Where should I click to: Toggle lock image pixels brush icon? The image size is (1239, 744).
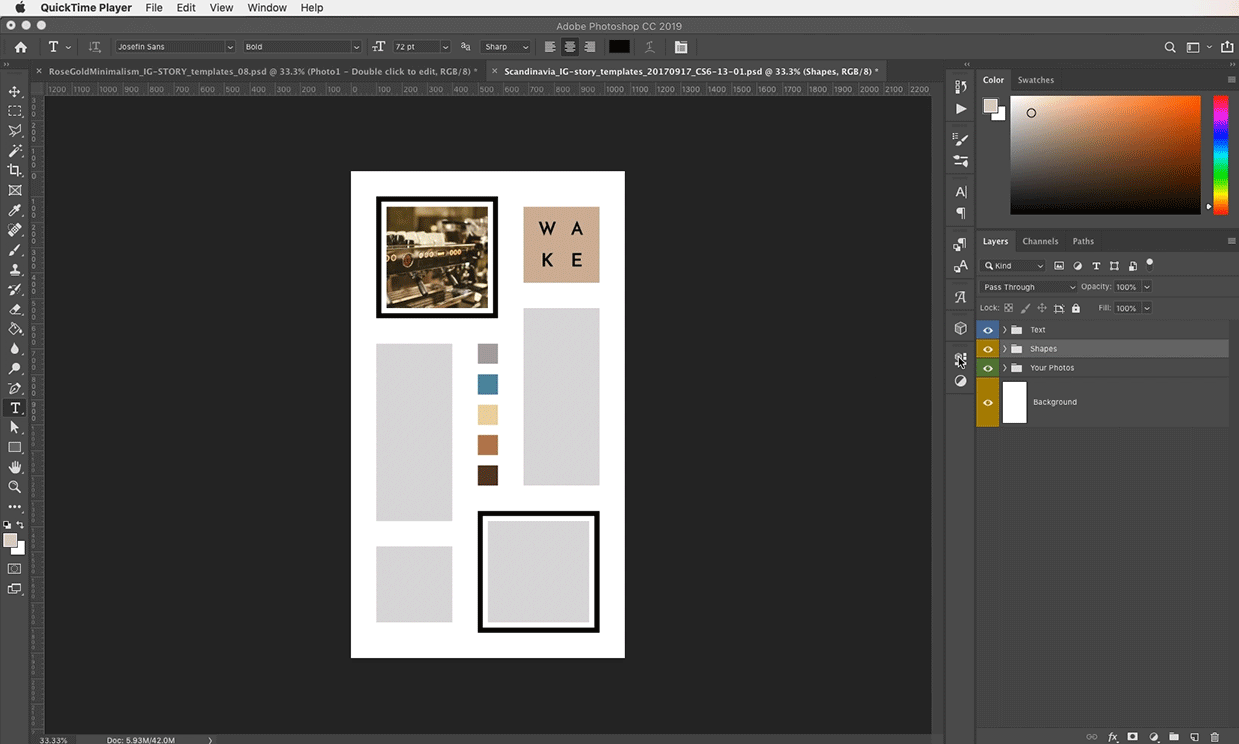tap(1025, 308)
